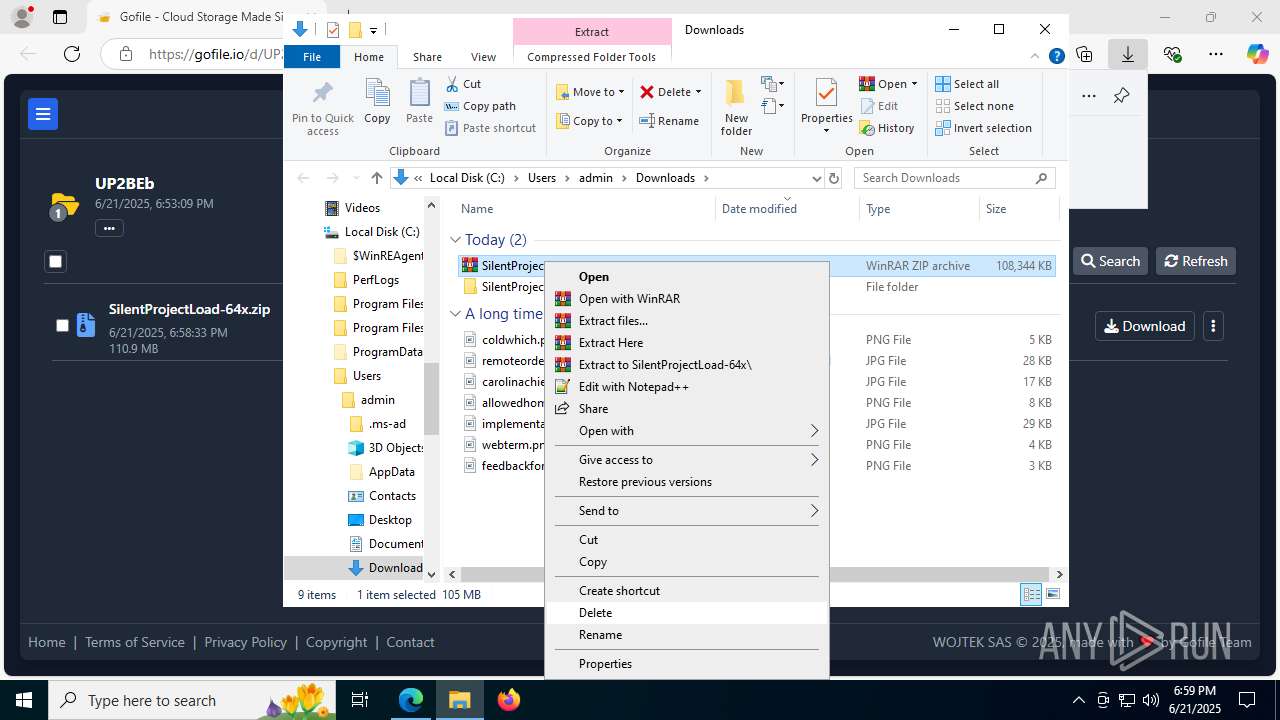
Task: Click Paste shortcut in ribbon
Action: pyautogui.click(x=490, y=128)
